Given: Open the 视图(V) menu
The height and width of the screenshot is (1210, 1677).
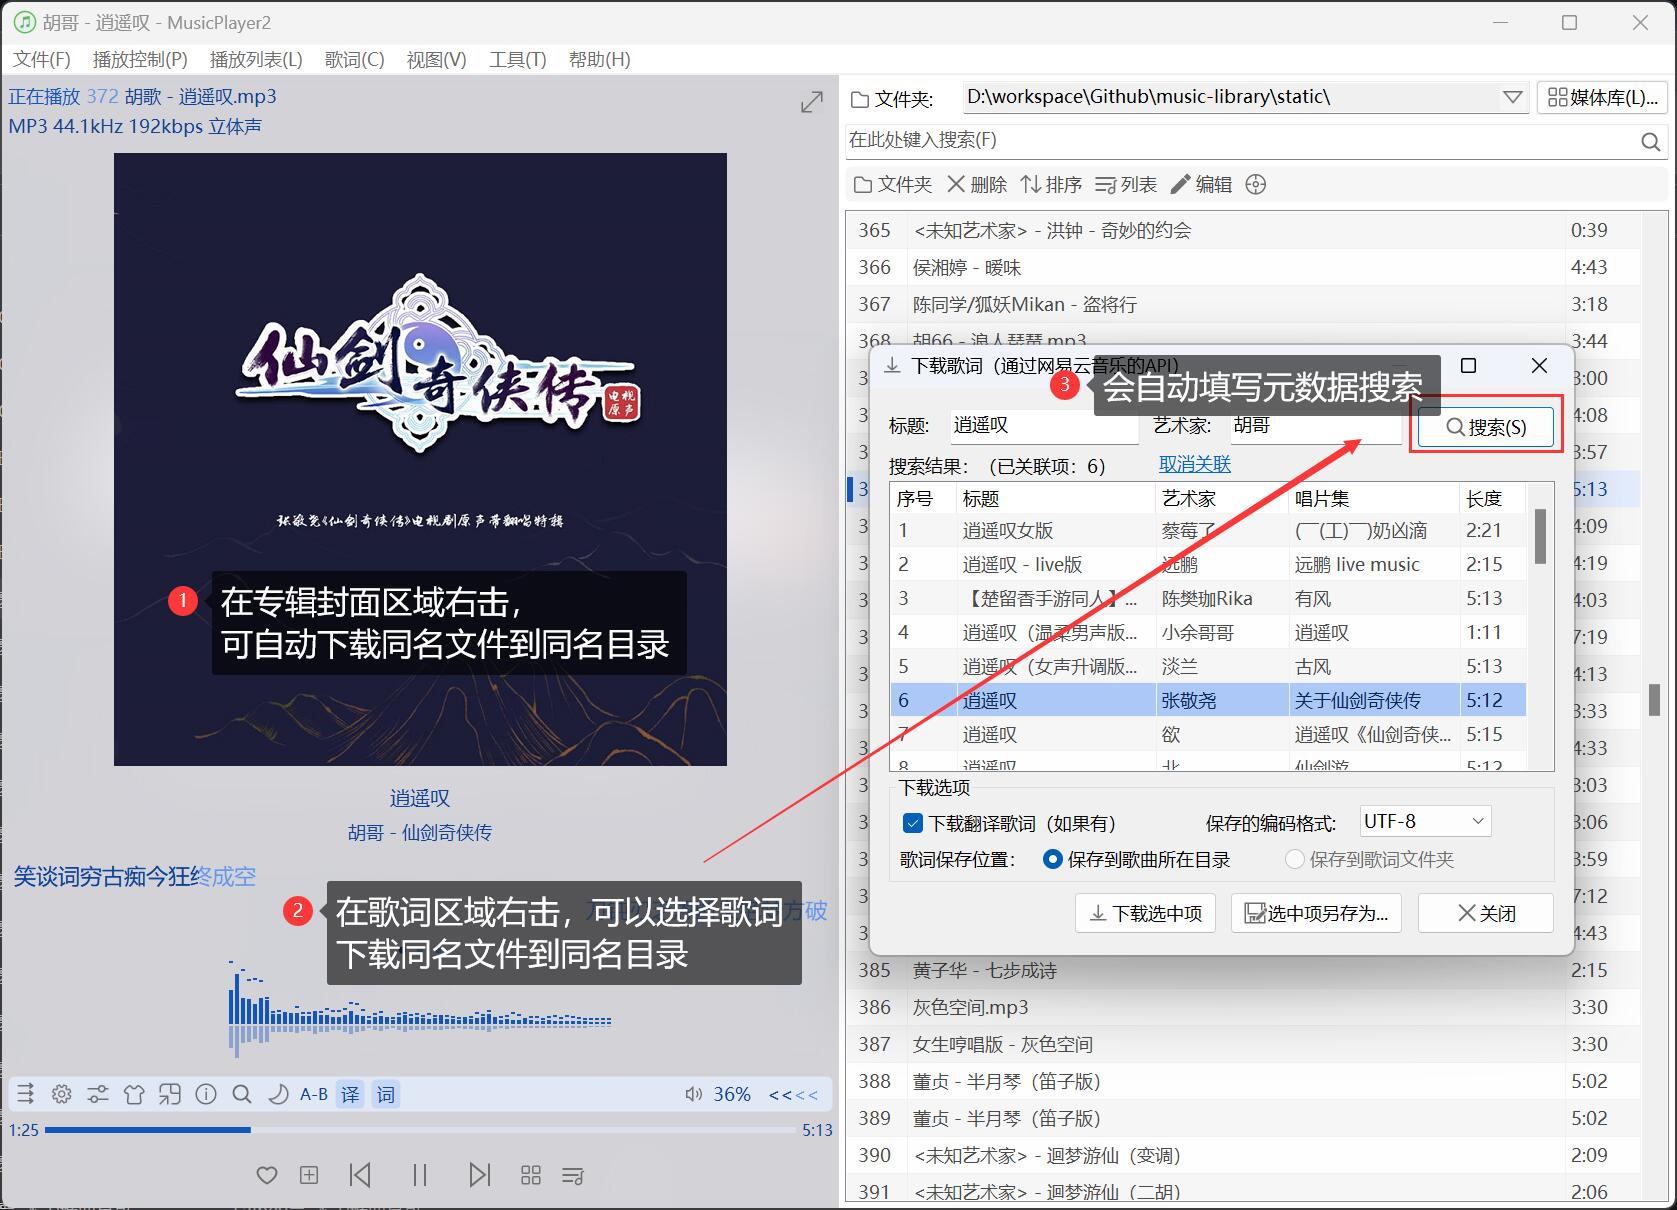Looking at the screenshot, I should point(436,59).
